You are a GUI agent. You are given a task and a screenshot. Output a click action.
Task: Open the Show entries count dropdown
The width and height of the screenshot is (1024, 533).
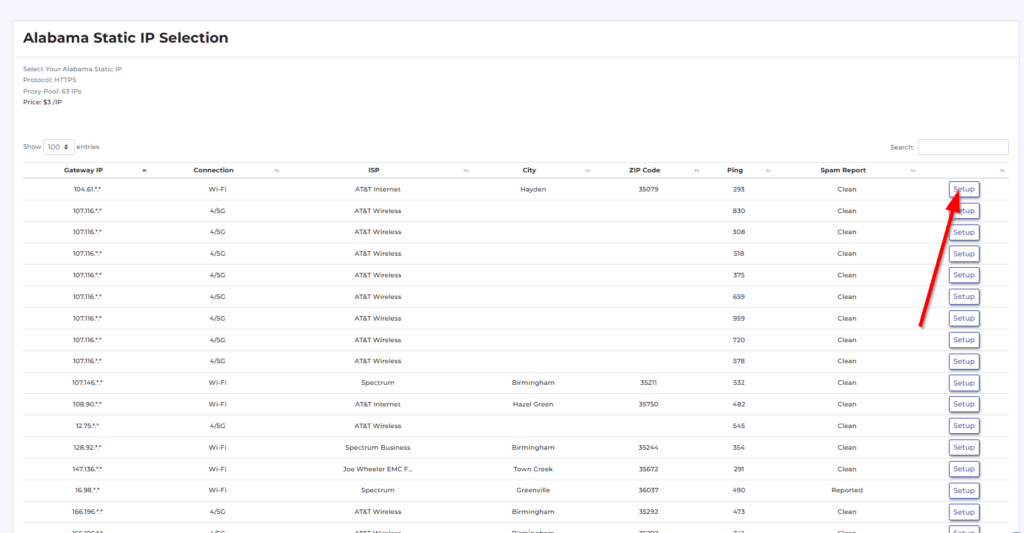point(59,147)
